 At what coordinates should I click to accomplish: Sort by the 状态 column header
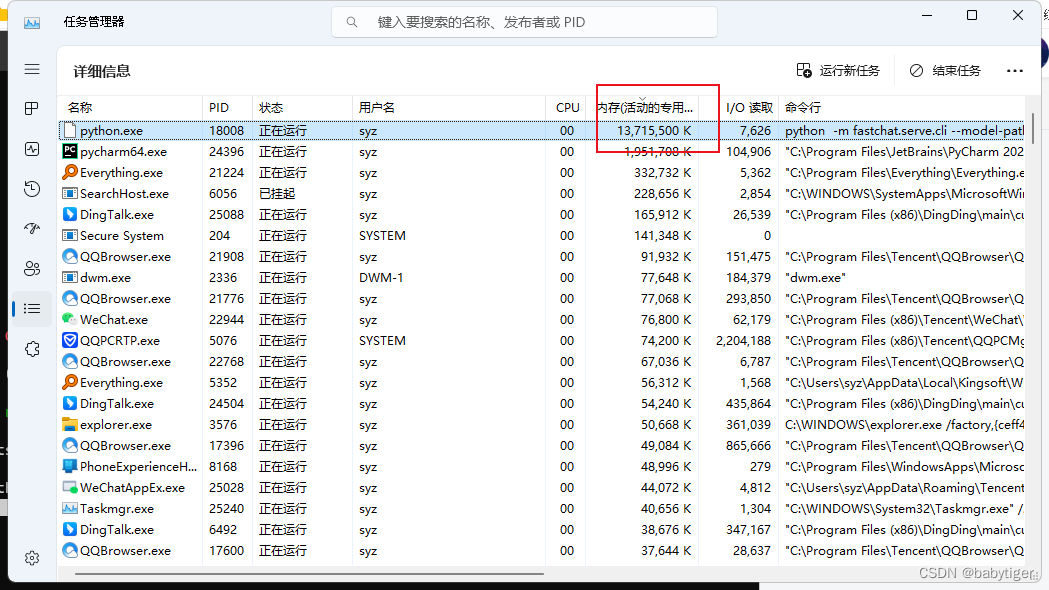pos(302,108)
